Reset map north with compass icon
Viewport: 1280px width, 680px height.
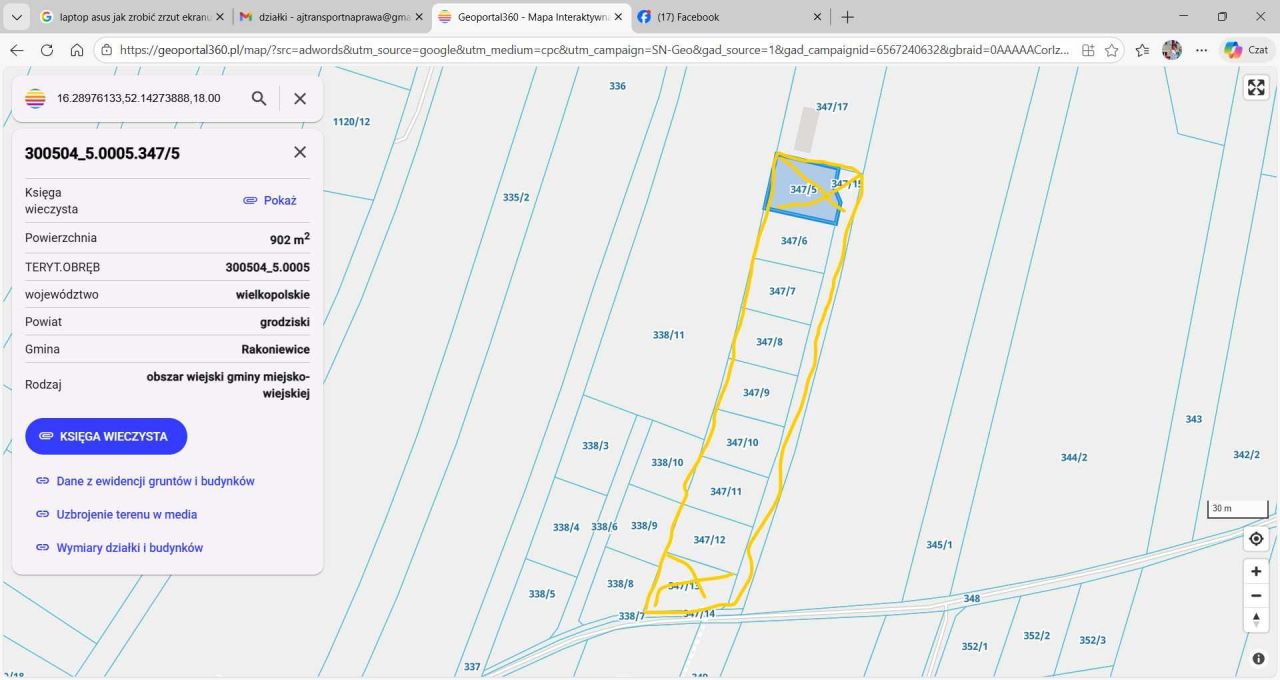[x=1256, y=620]
